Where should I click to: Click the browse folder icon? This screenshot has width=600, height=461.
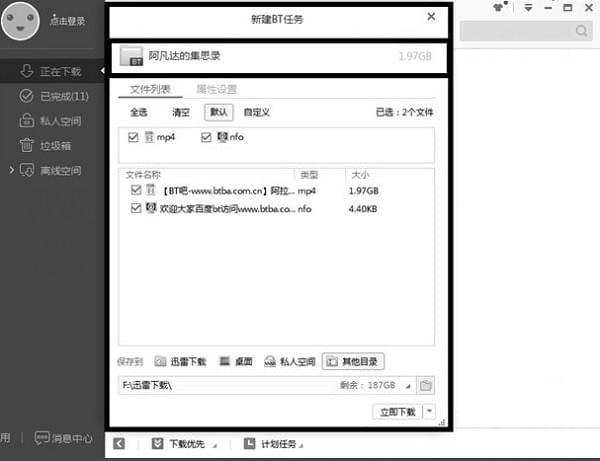pos(426,385)
